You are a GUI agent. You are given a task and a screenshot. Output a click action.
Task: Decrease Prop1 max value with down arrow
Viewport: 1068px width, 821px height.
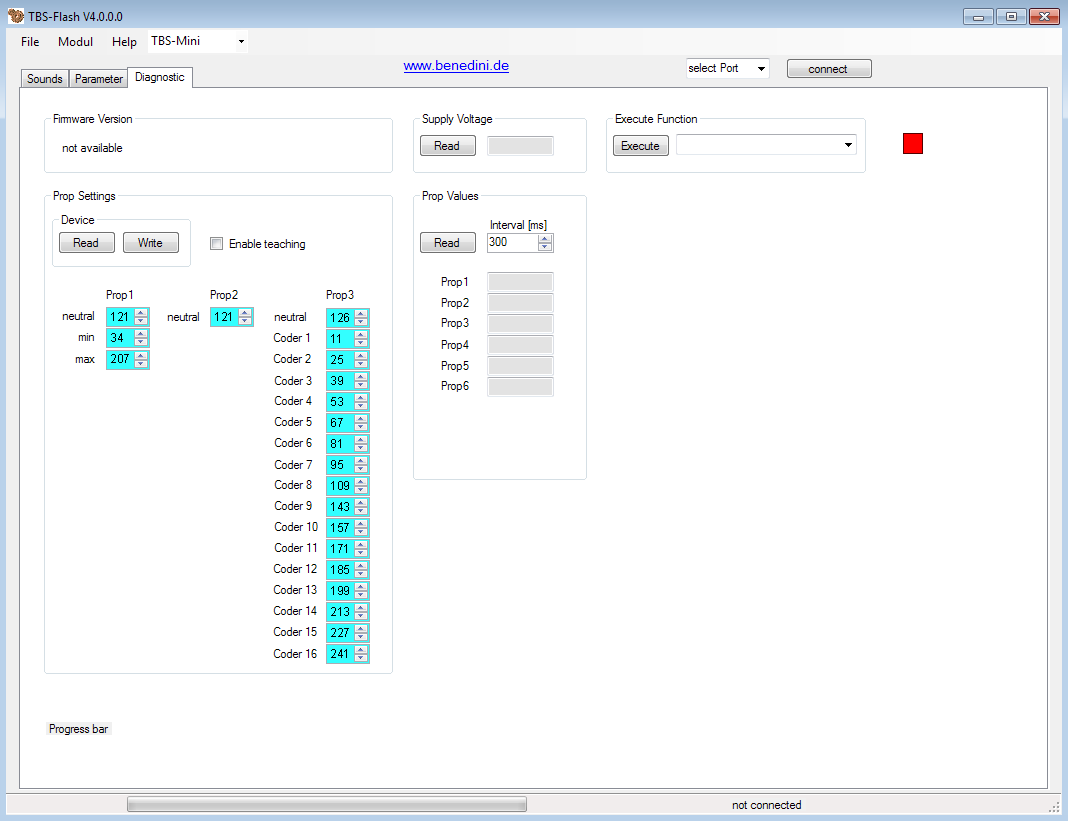pos(141,364)
